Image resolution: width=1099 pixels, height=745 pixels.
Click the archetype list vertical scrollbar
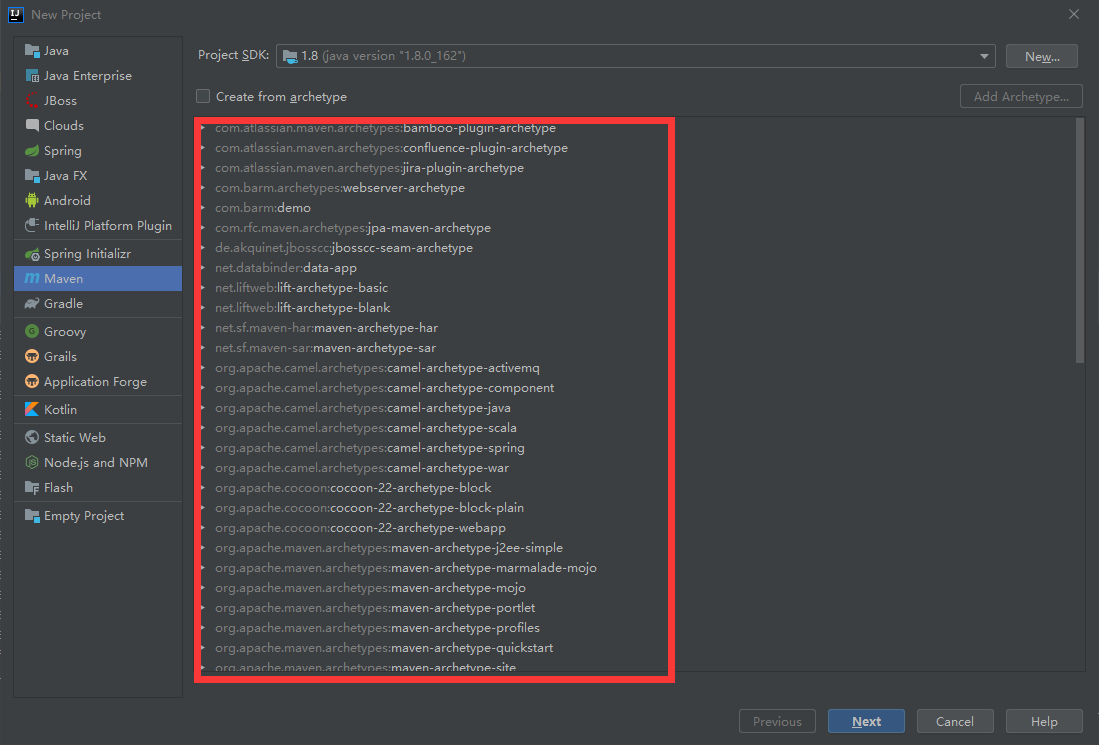pyautogui.click(x=1079, y=240)
